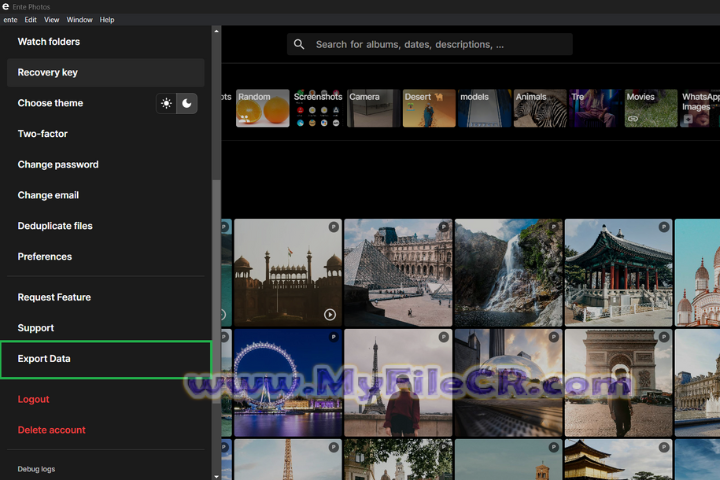
Task: Open the Random album
Action: pos(263,108)
